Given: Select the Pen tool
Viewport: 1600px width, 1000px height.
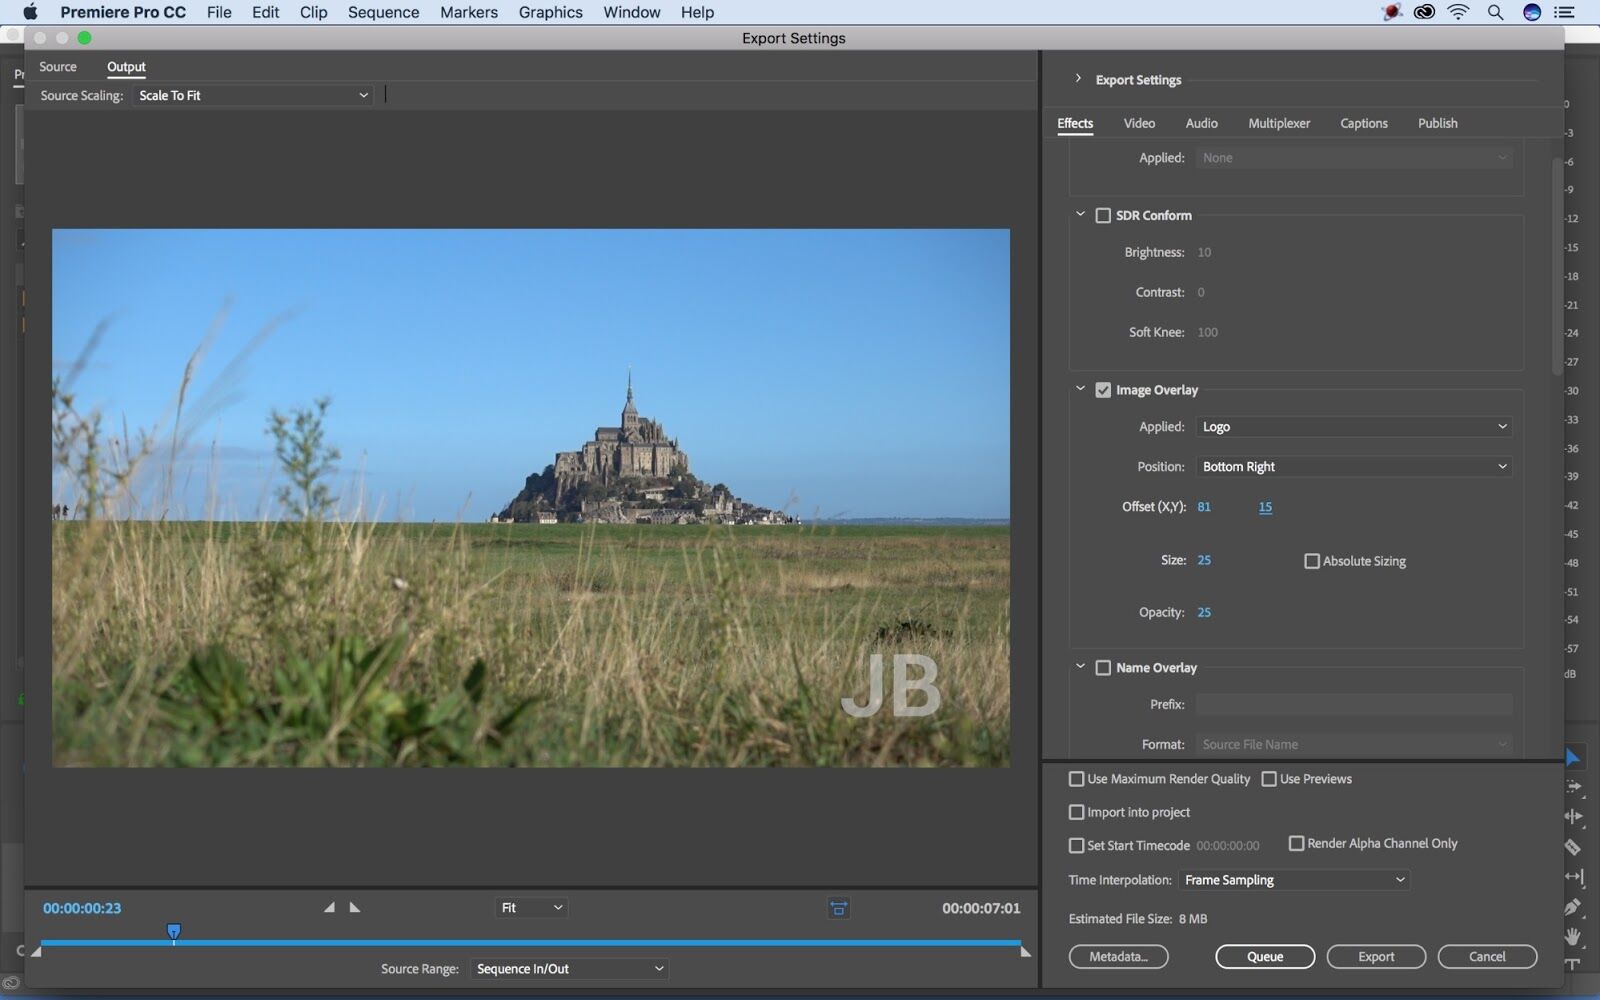Looking at the screenshot, I should [x=1574, y=907].
